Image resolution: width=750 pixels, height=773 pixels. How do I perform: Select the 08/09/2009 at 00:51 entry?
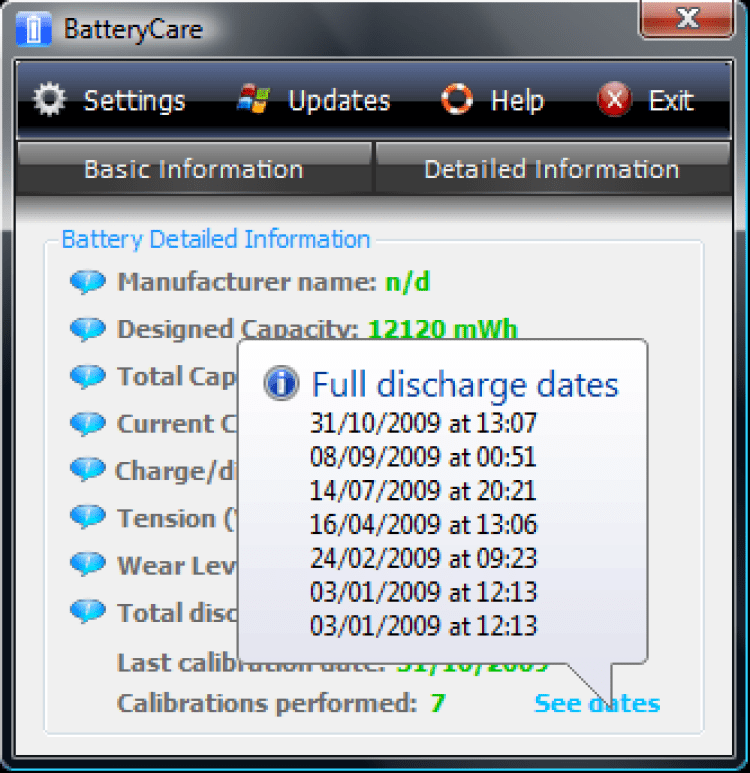(x=423, y=457)
